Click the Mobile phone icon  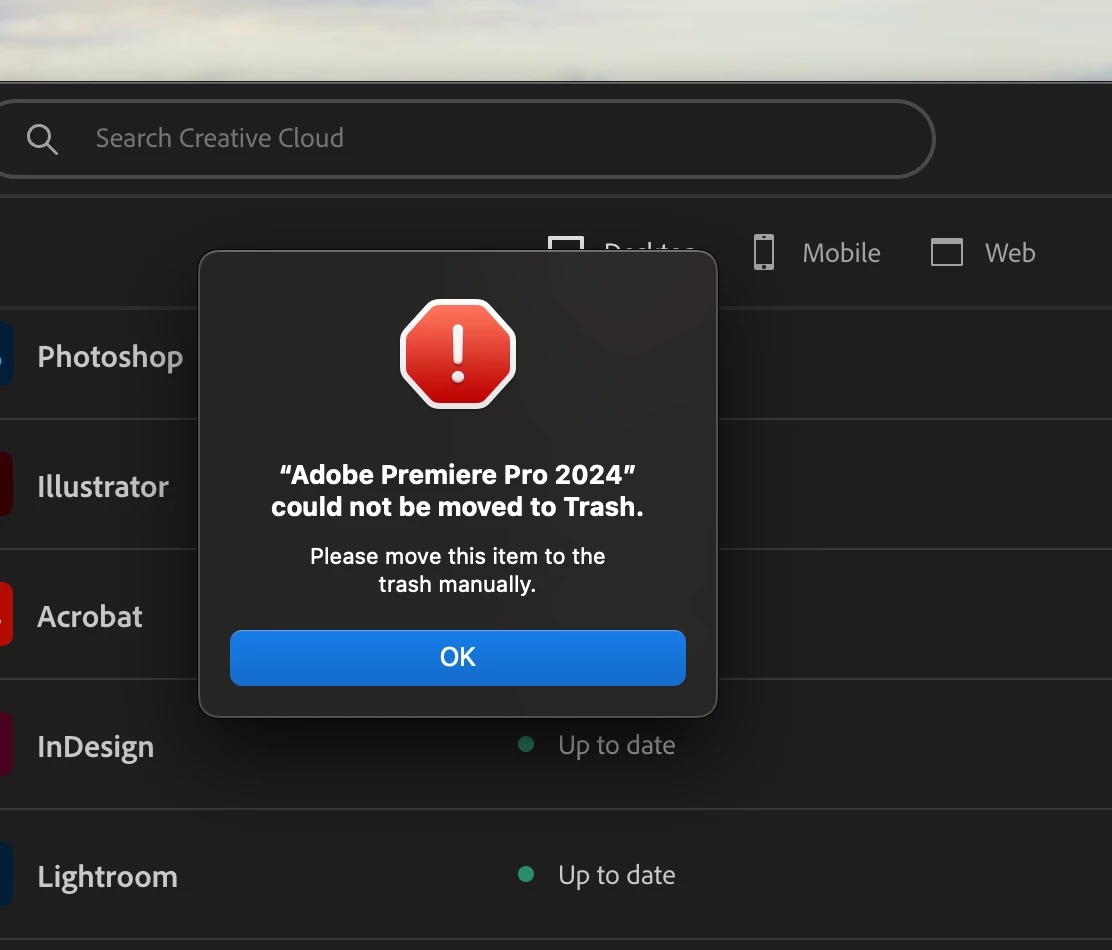(764, 252)
